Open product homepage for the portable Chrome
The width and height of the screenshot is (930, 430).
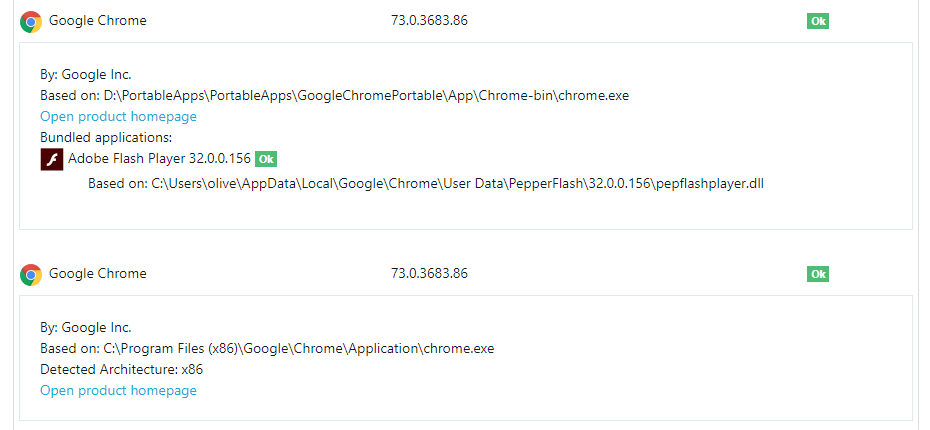point(118,116)
